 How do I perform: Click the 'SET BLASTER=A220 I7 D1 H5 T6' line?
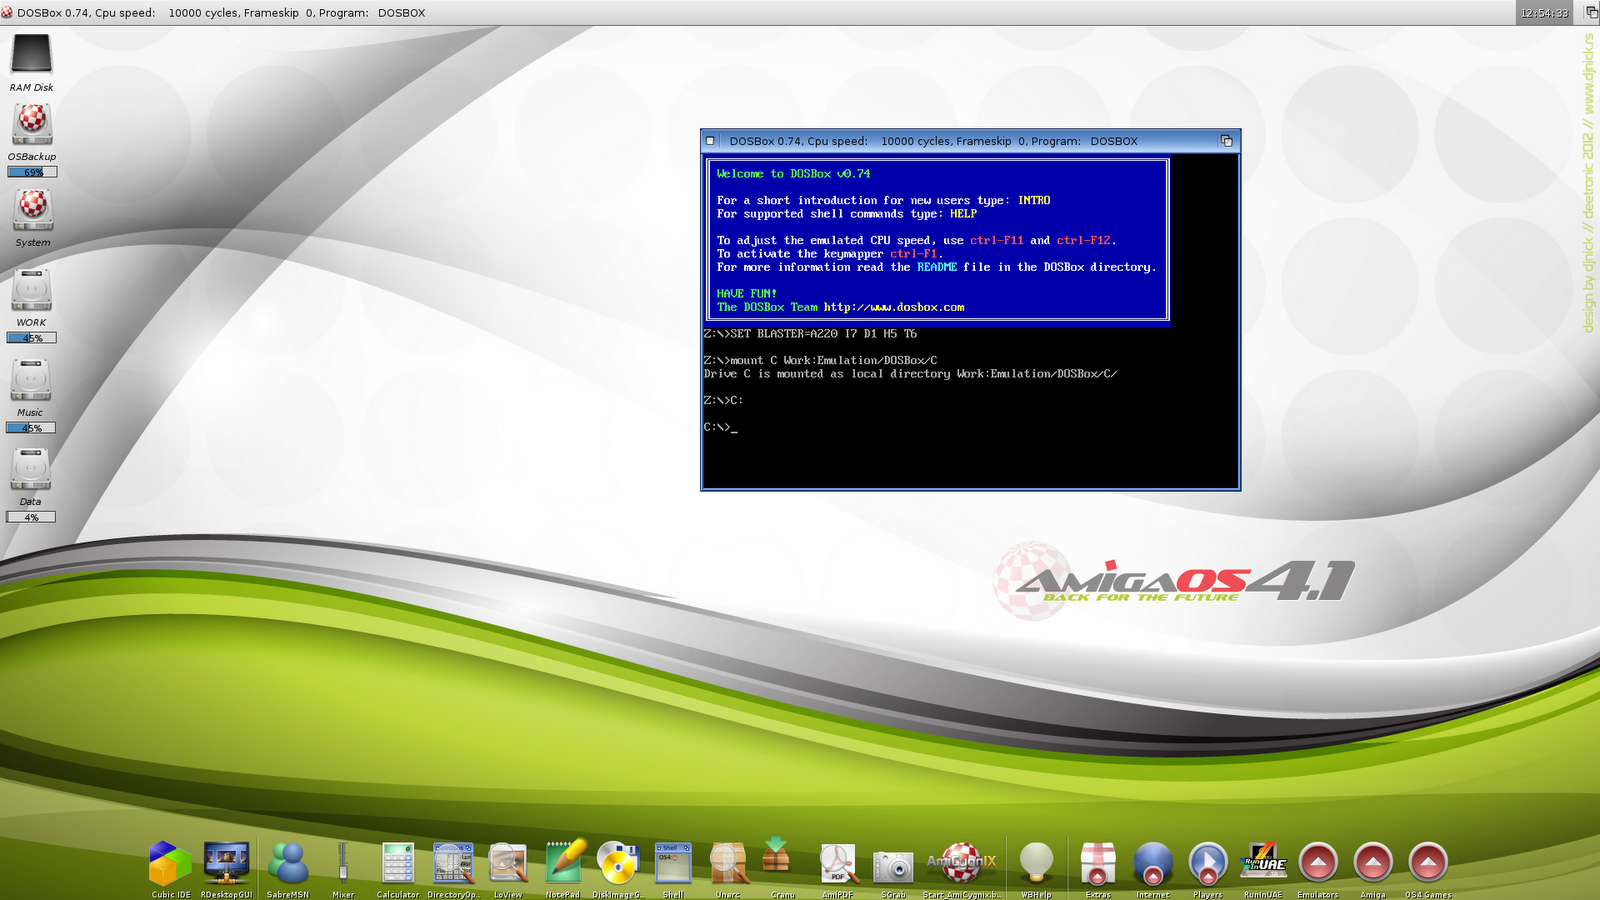click(x=810, y=333)
